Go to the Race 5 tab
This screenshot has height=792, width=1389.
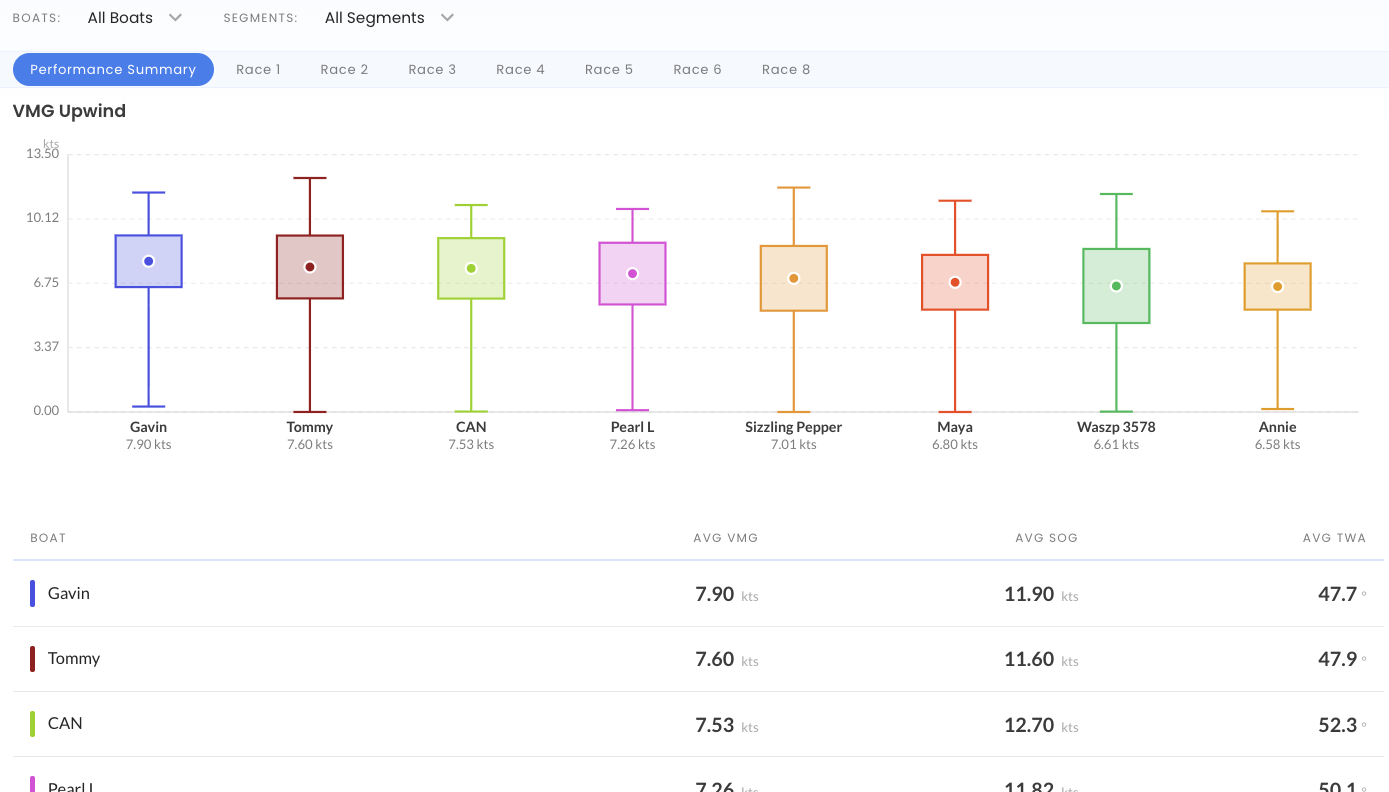pos(609,70)
